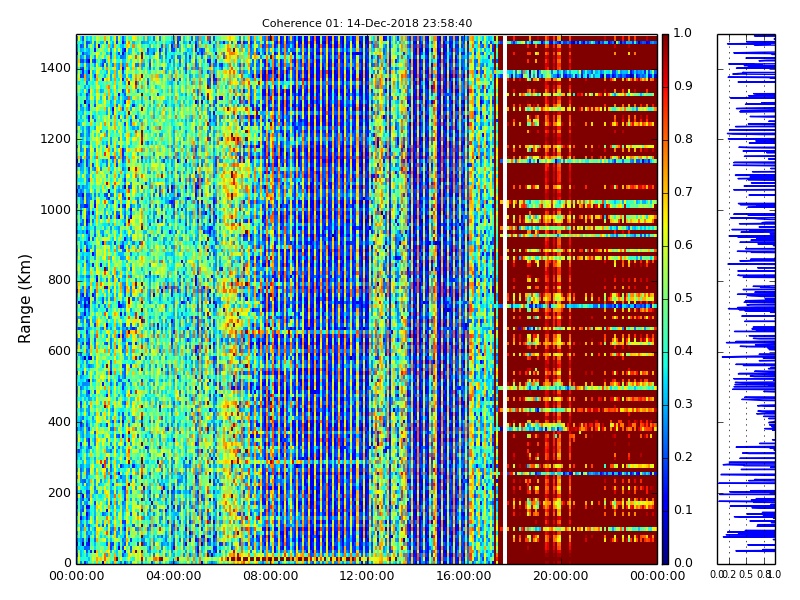
Task: Click the blue coherence profile line plot
Action: click(x=746, y=299)
